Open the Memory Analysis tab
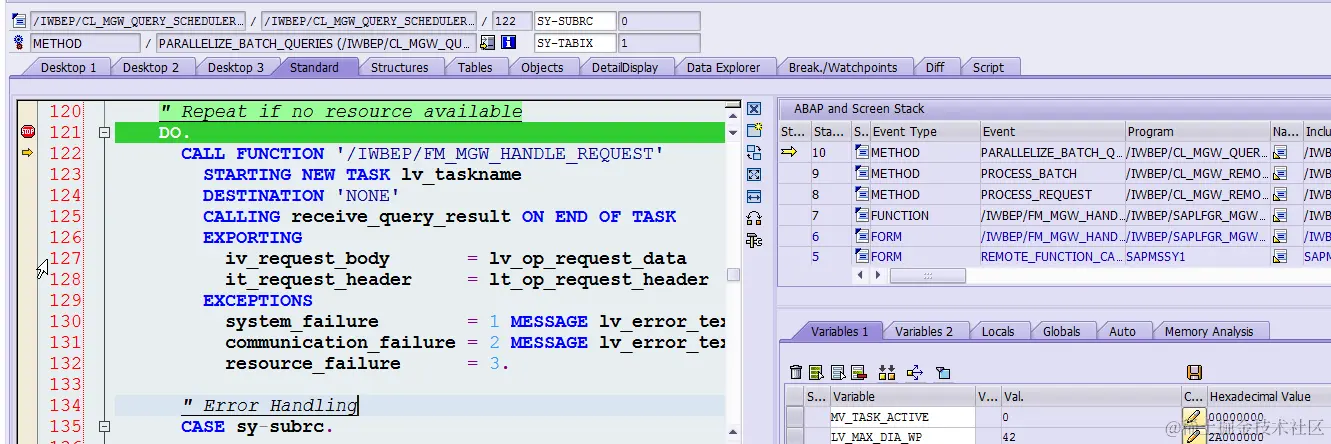This screenshot has width=1331, height=444. pyautogui.click(x=1208, y=331)
